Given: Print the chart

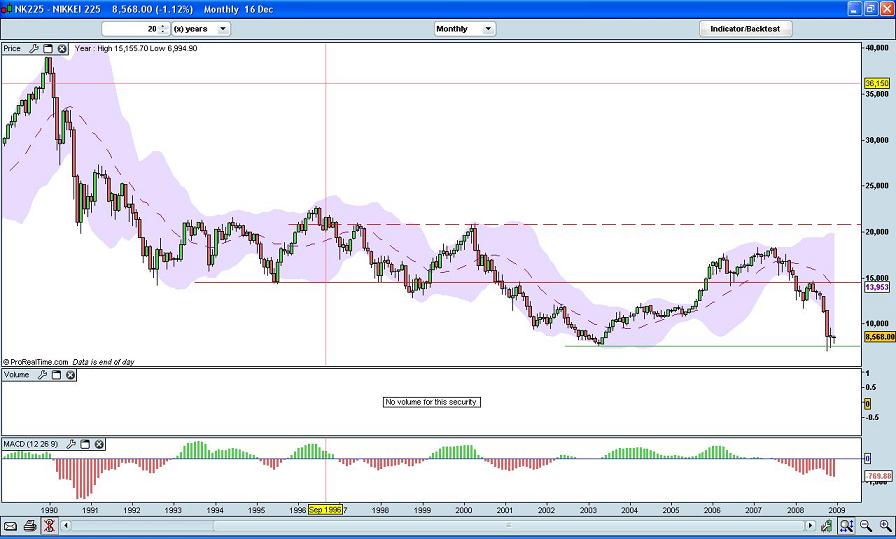Looking at the screenshot, I should pyautogui.click(x=30, y=526).
